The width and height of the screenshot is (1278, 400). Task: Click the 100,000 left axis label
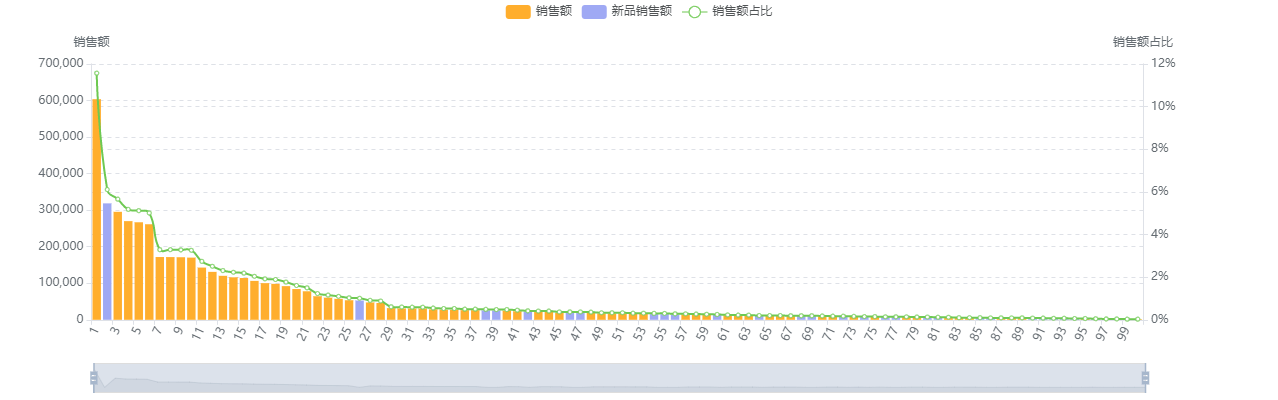(63, 283)
